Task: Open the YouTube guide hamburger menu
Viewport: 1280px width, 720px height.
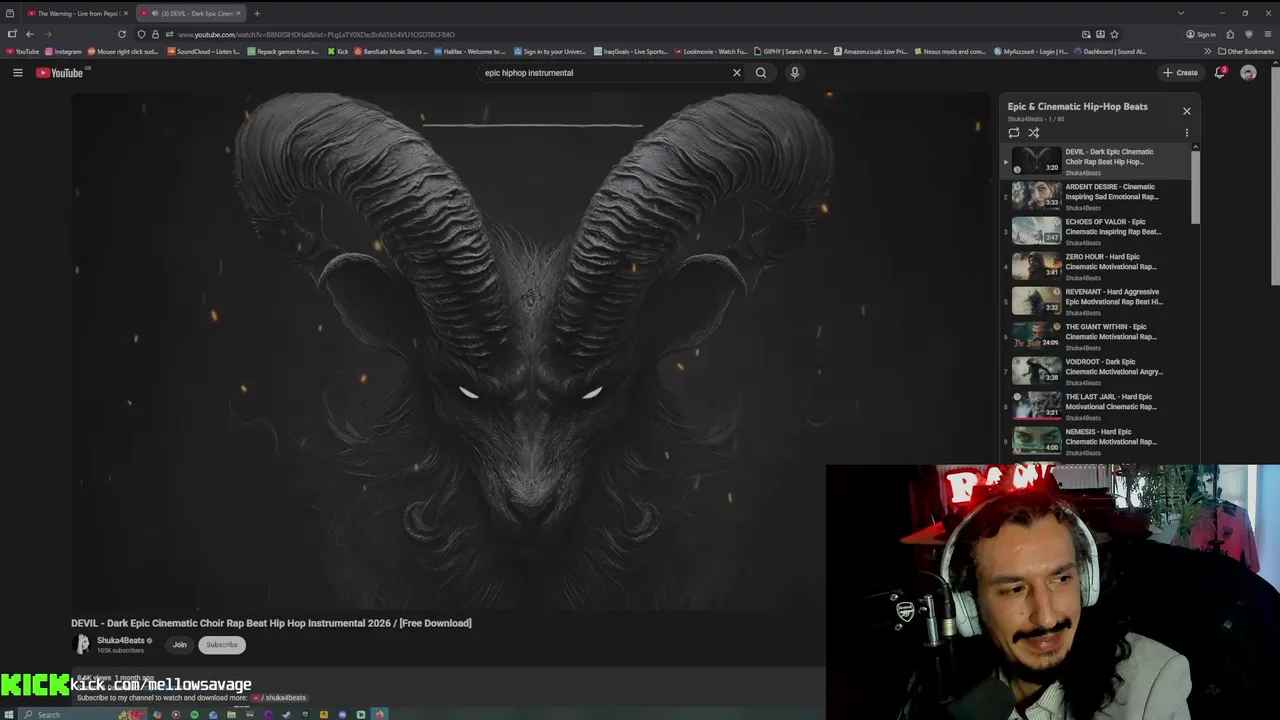Action: pos(17,73)
